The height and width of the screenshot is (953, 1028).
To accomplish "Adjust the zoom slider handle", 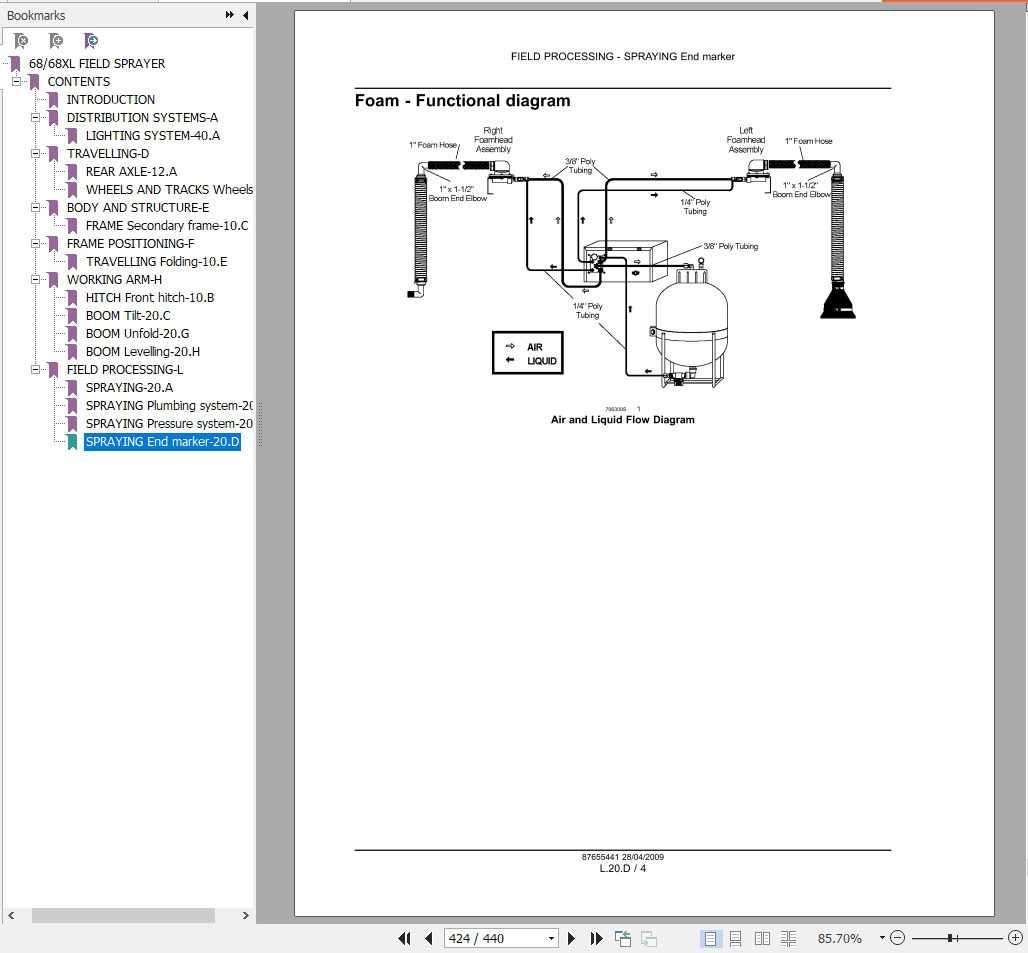I will pyautogui.click(x=950, y=938).
